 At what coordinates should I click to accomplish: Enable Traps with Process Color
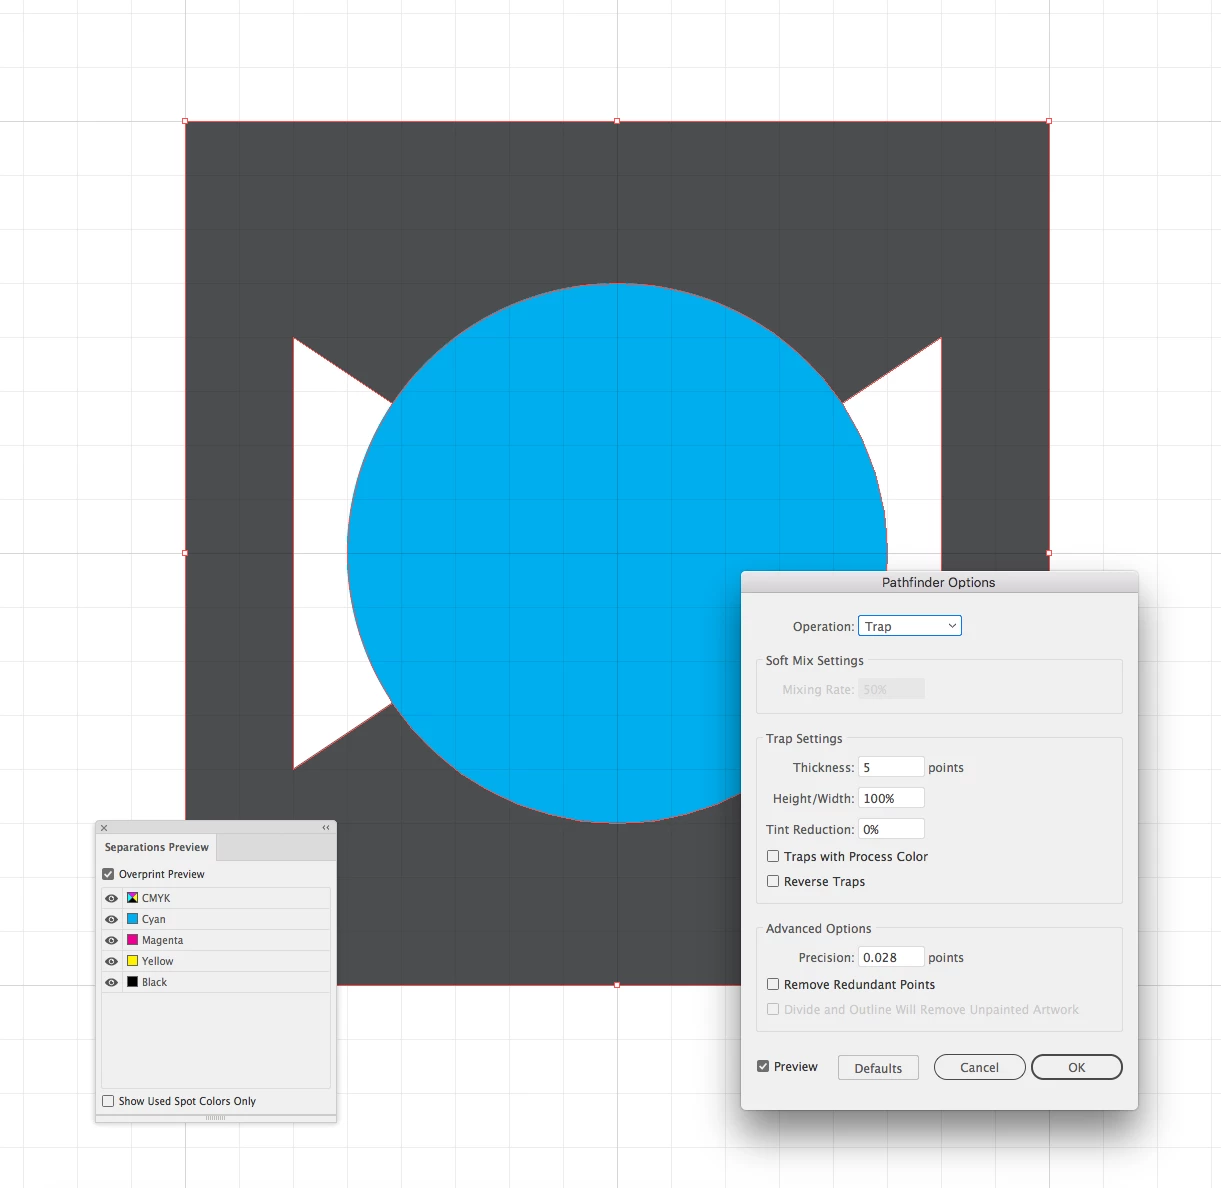(773, 856)
